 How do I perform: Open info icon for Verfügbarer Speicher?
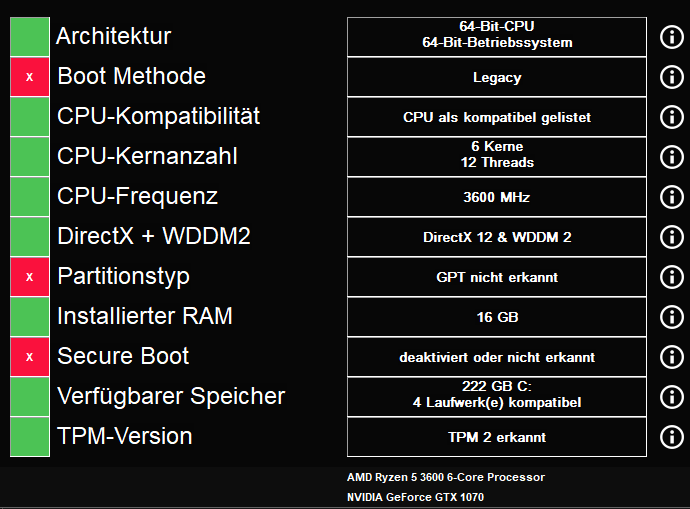(x=672, y=397)
